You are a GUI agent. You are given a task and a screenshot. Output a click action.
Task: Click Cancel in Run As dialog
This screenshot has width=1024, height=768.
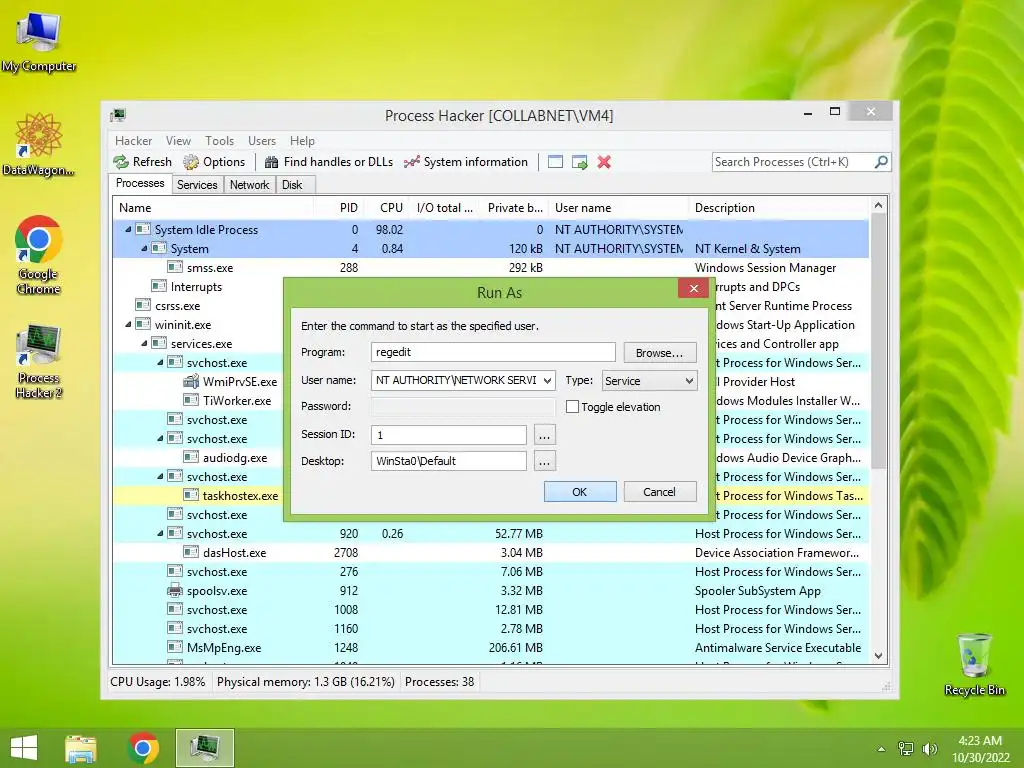660,492
